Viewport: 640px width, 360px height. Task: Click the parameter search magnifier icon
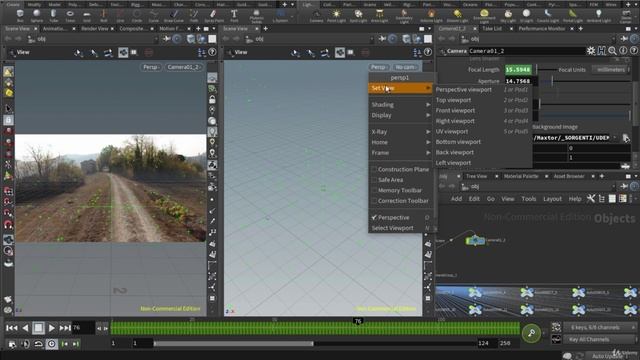click(612, 51)
